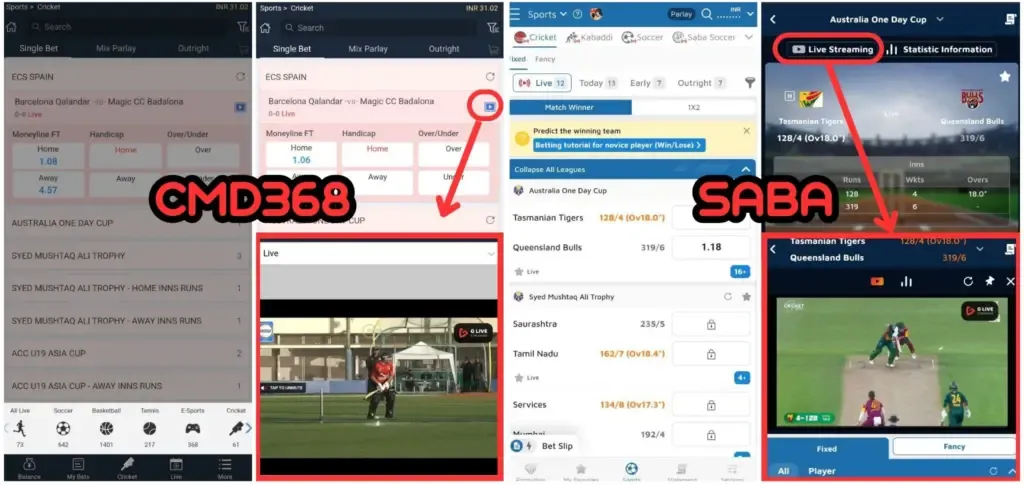Tap home icon in CMD368 live-video screen

click(264, 28)
